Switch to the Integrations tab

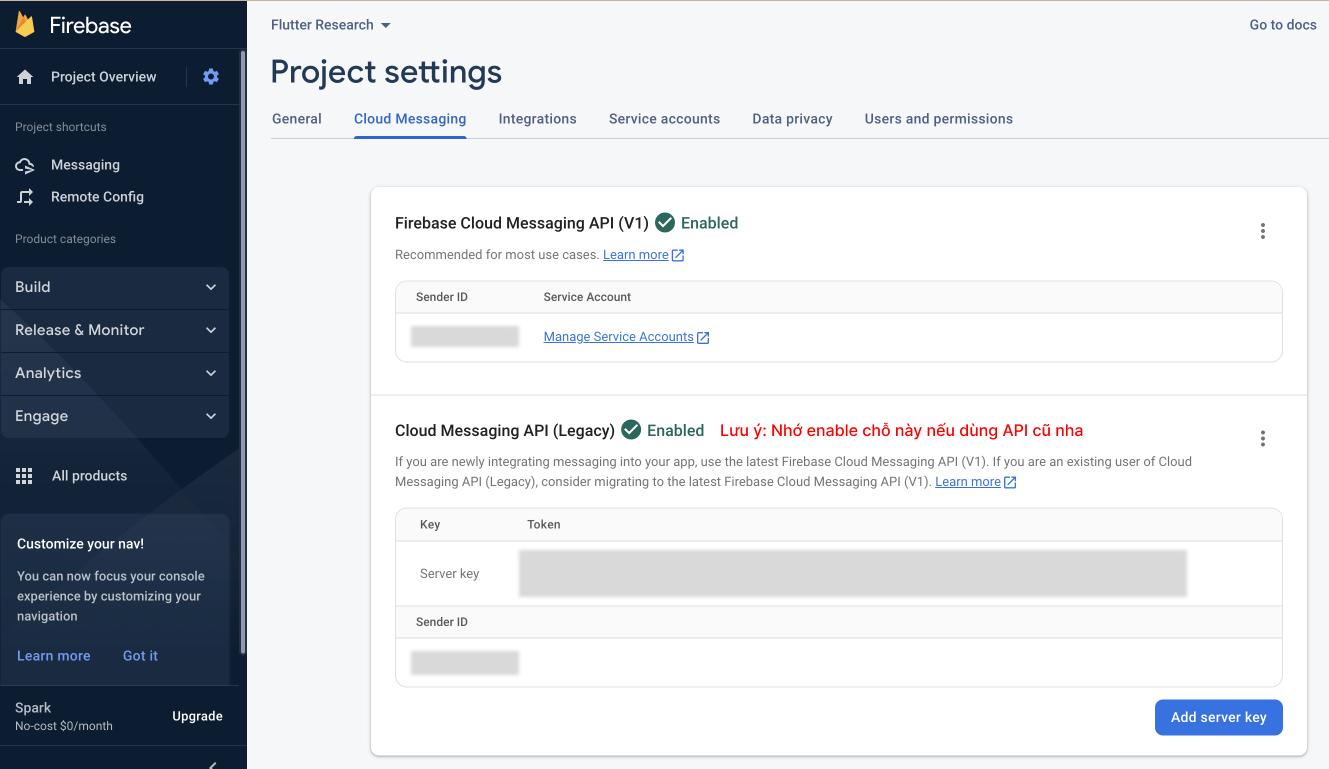tap(537, 119)
